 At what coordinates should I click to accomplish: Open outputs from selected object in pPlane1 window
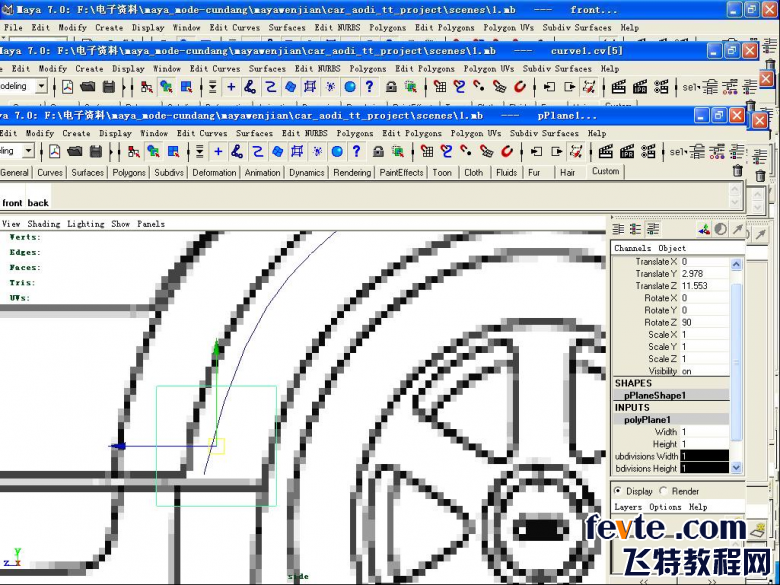click(x=557, y=151)
